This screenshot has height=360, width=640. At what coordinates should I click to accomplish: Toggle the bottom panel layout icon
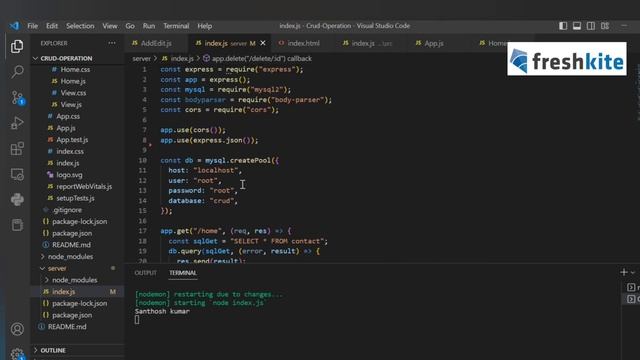click(x=577, y=26)
